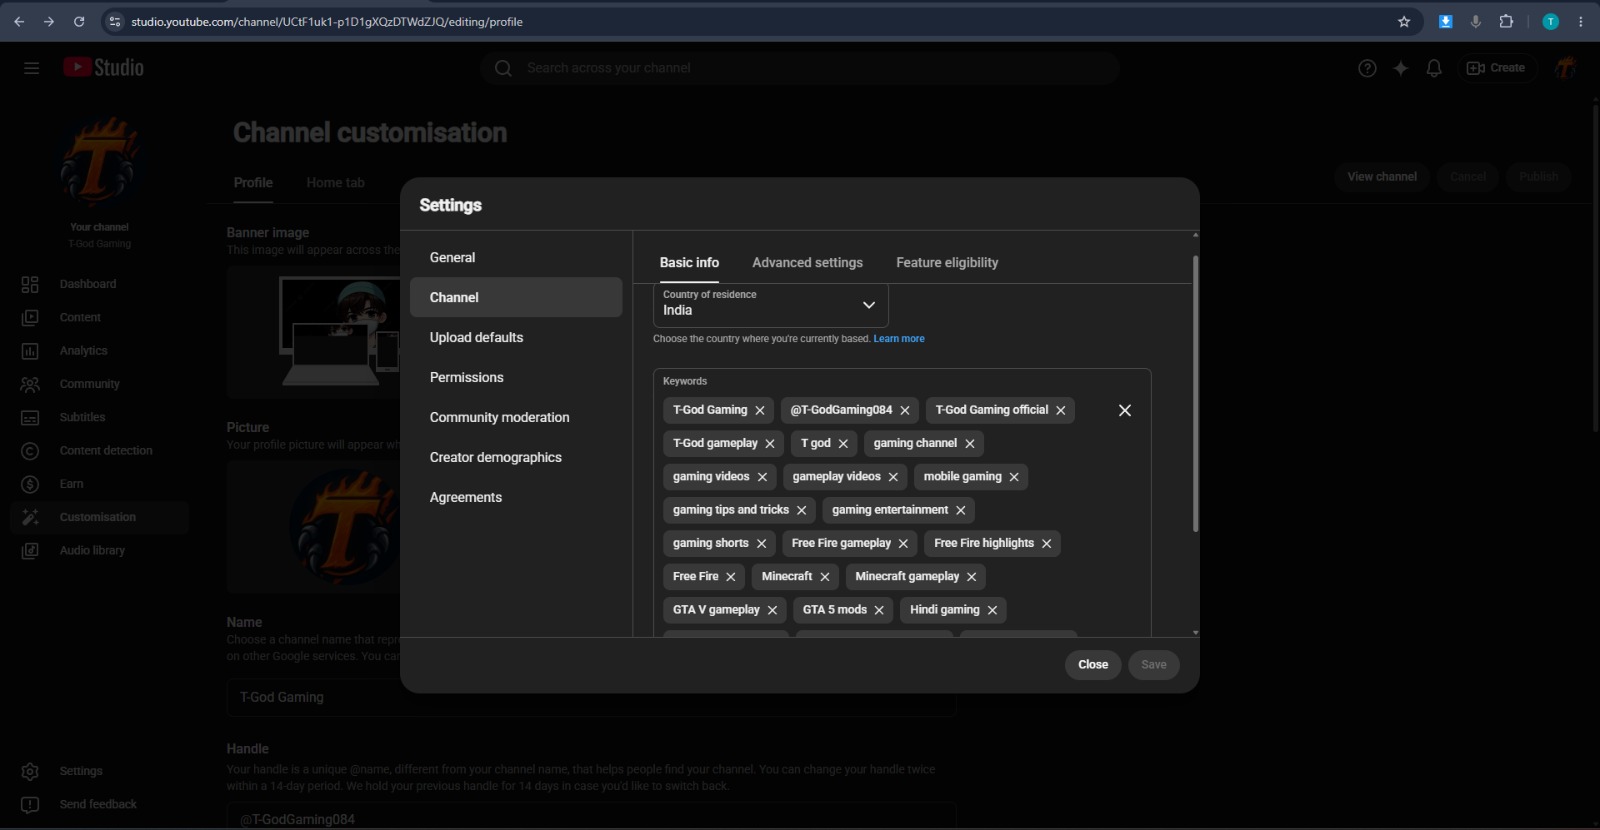The image size is (1600, 830).
Task: Delete the gameplay videos keyword
Action: pos(894,477)
